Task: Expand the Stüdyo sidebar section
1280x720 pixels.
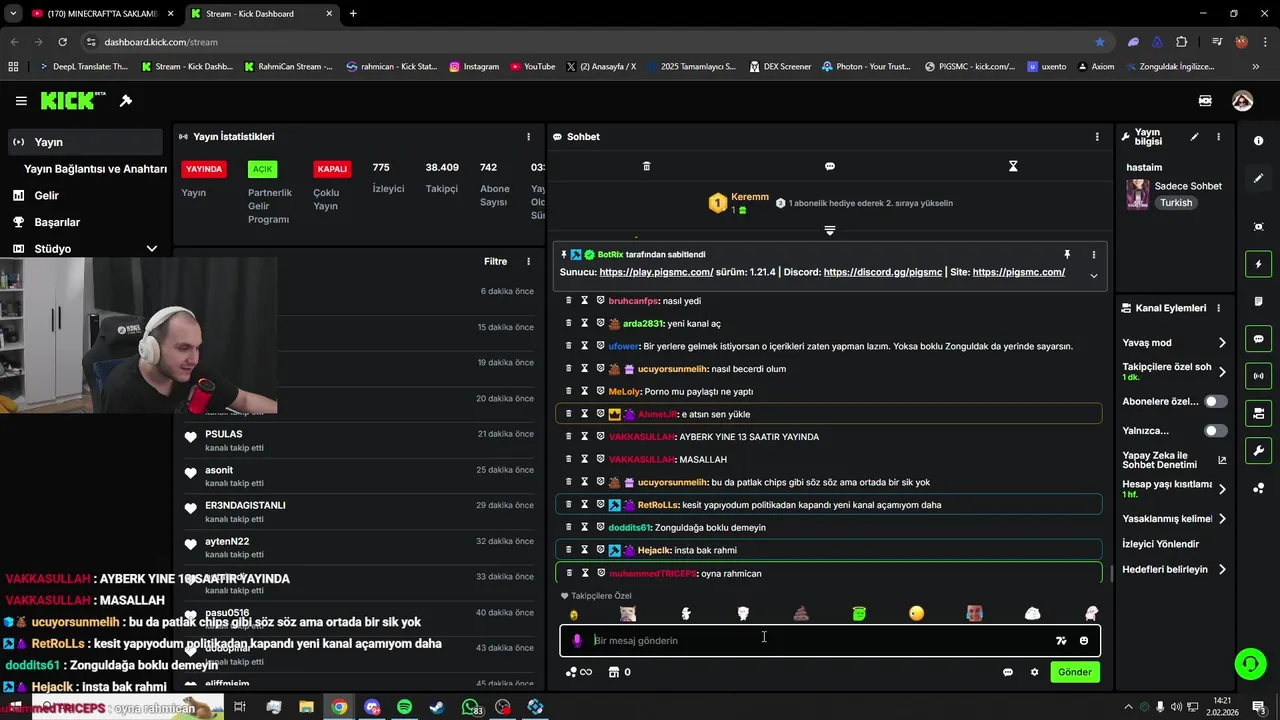Action: (152, 248)
